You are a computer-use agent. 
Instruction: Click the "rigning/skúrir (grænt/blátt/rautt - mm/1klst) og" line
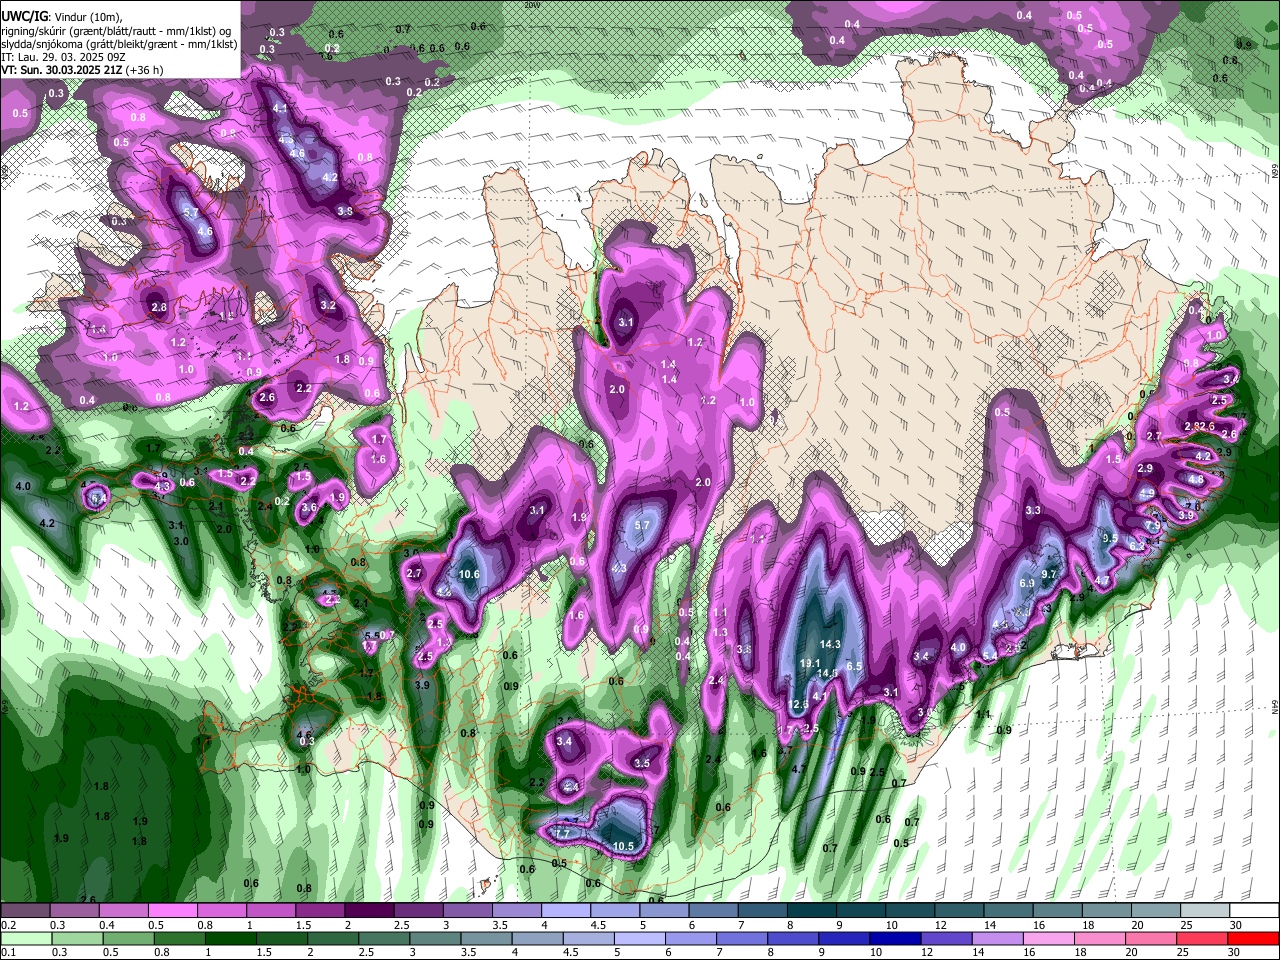(x=118, y=30)
